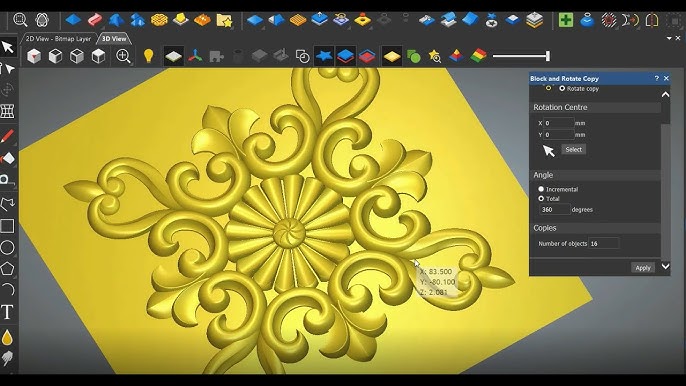
Task: Choose the Create Polyline tool
Action: pos(7,204)
